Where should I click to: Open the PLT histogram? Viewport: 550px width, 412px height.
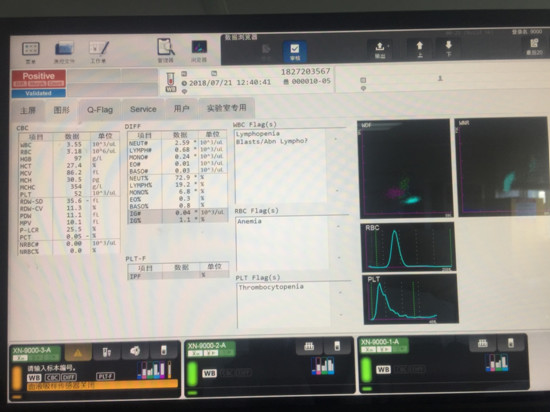[411, 299]
